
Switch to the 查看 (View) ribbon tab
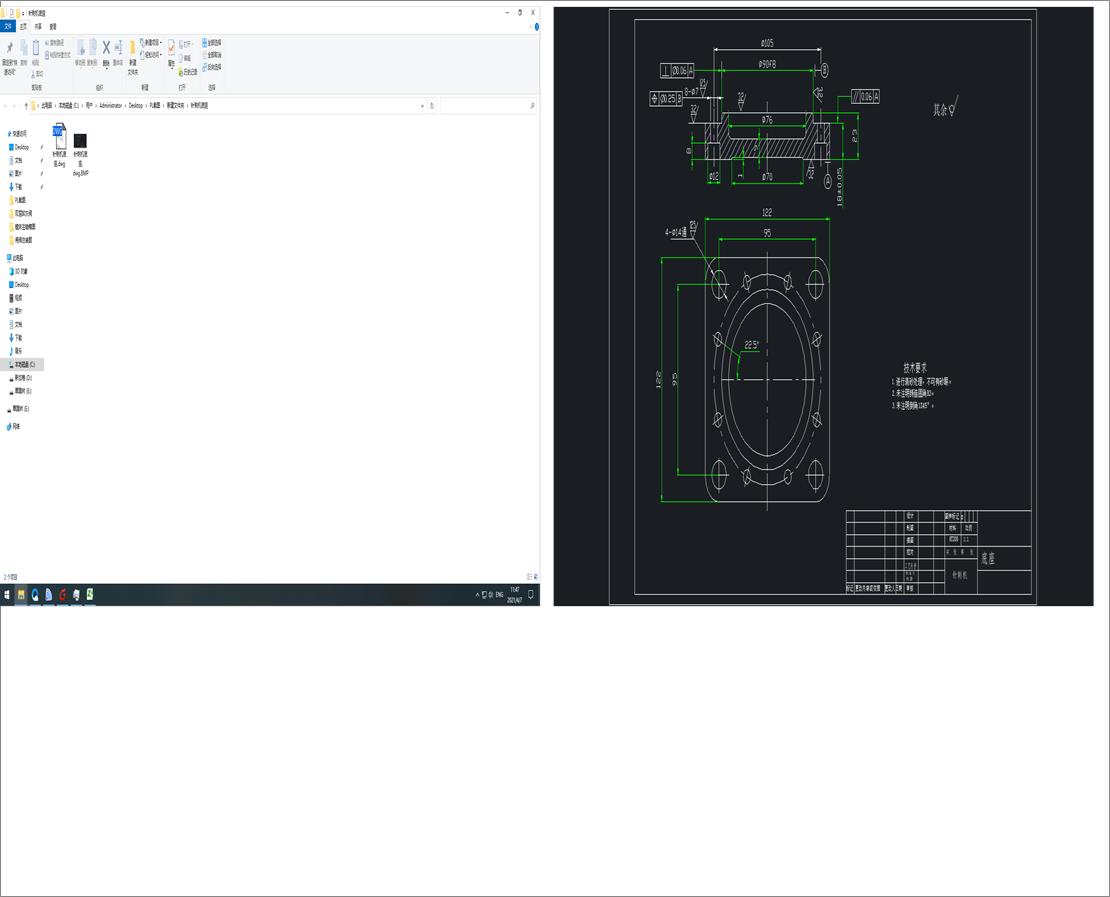[x=52, y=27]
